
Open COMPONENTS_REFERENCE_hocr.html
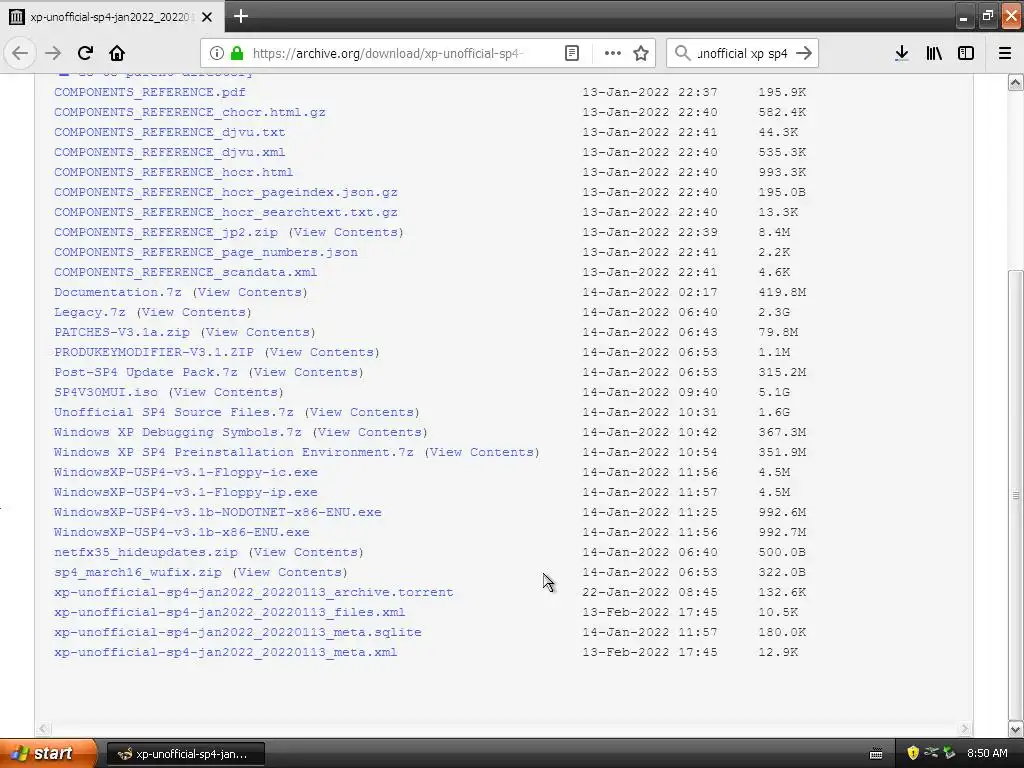[174, 172]
